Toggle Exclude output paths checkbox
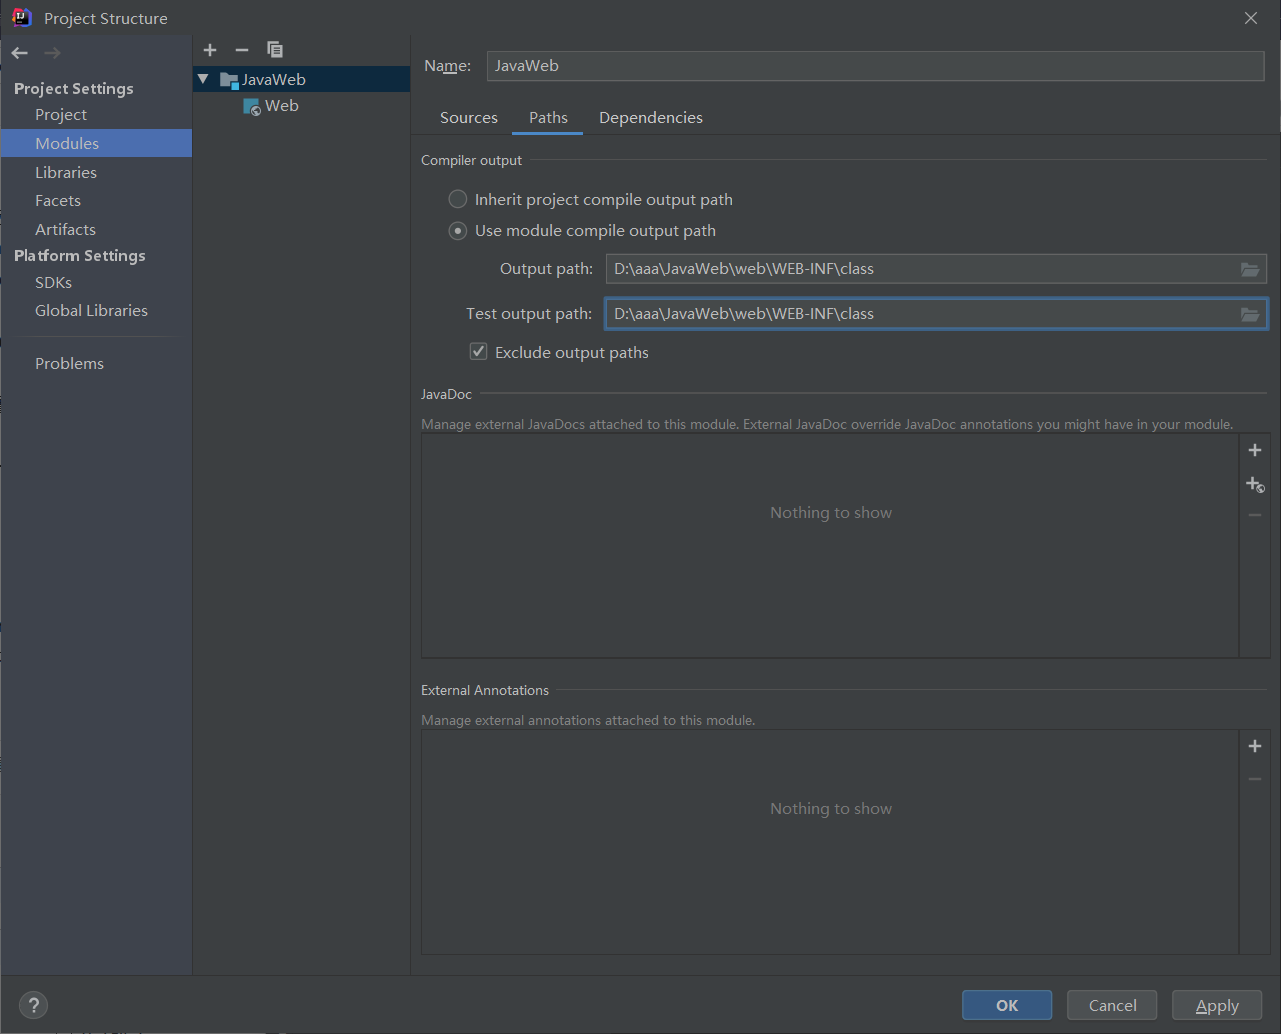Image resolution: width=1281 pixels, height=1034 pixels. point(479,352)
